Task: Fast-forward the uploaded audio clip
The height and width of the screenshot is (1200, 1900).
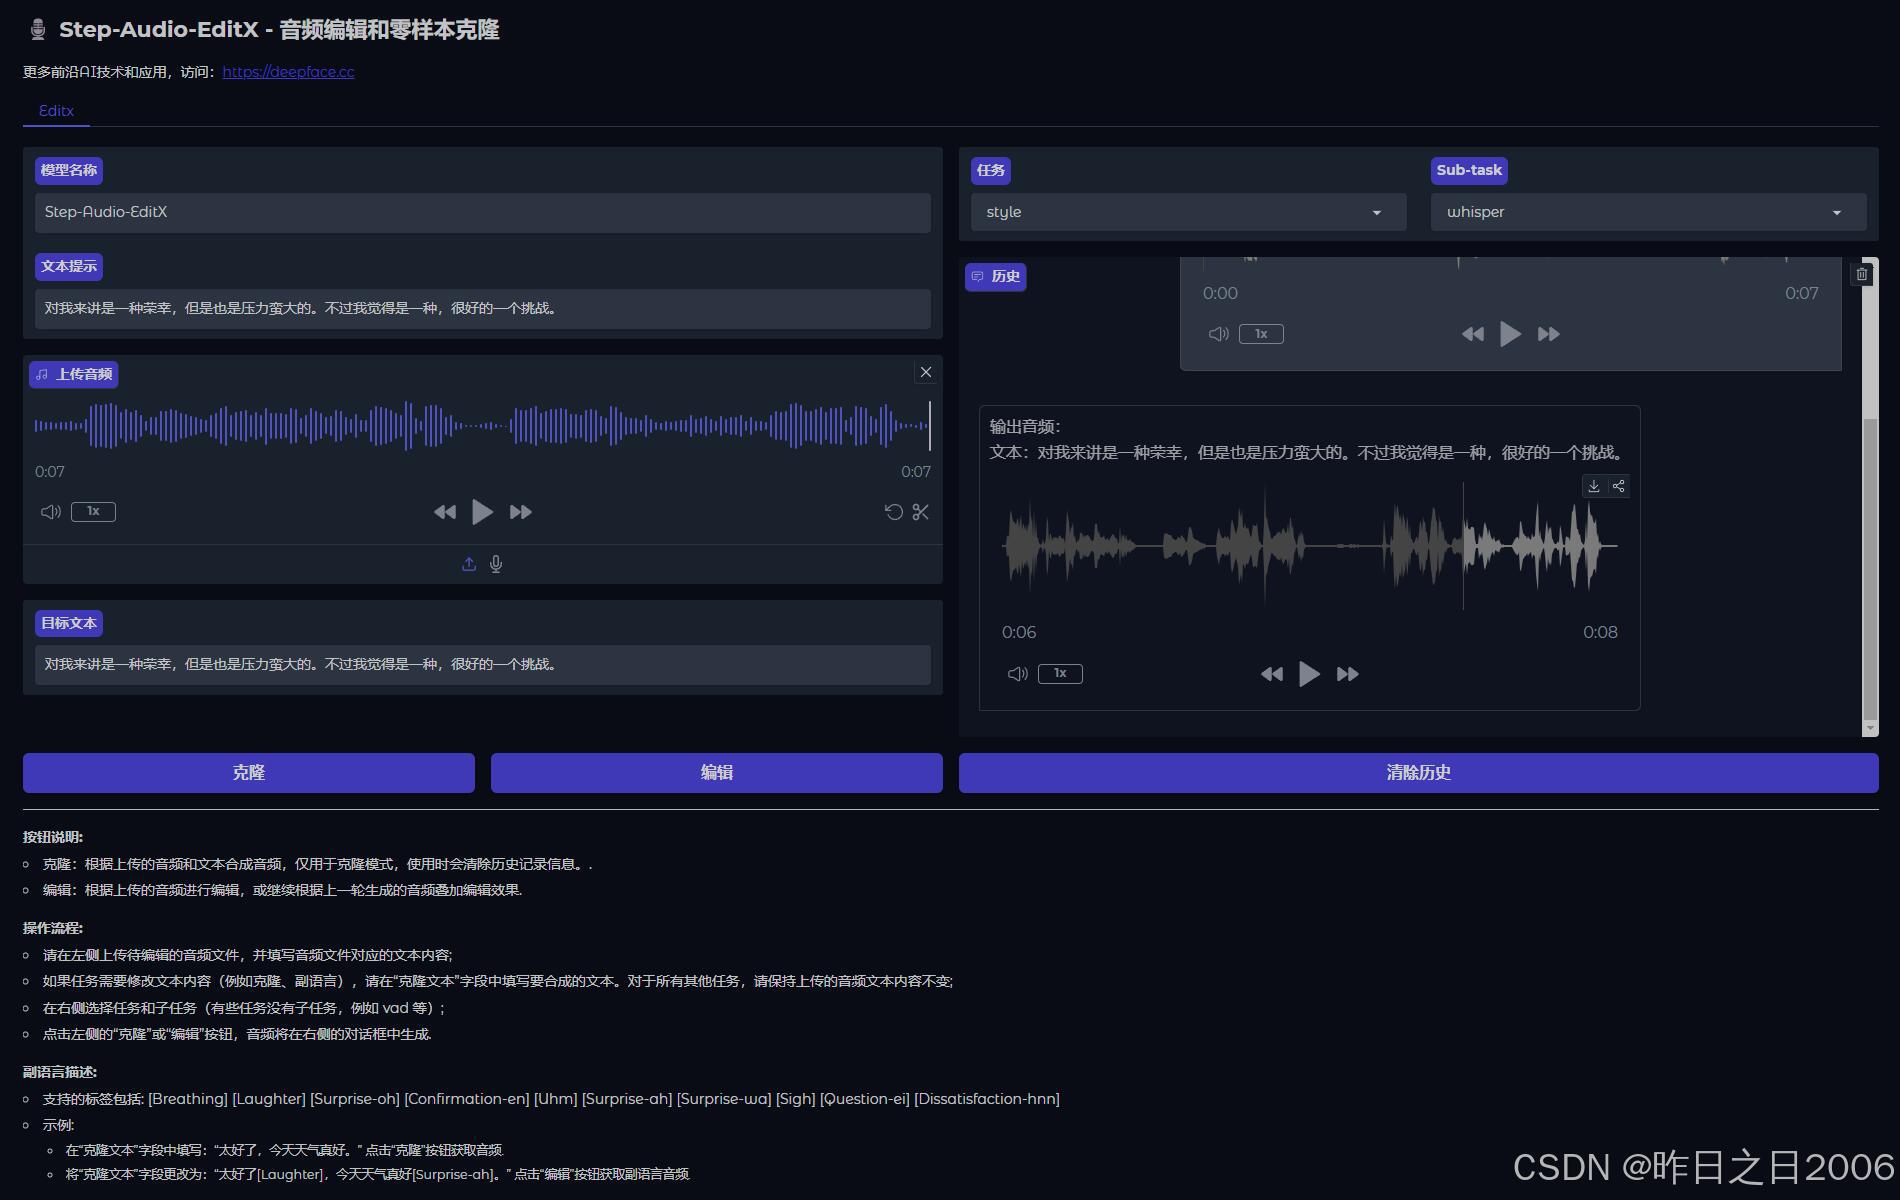Action: 521,512
